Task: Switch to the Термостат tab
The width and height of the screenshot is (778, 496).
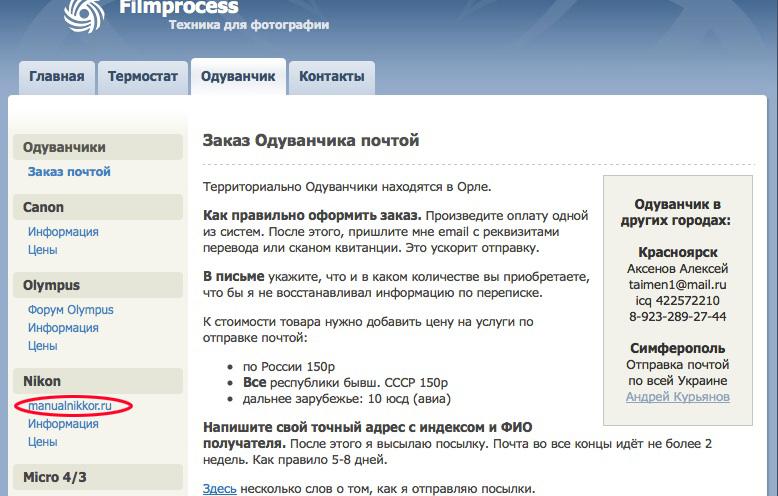Action: click(x=143, y=77)
